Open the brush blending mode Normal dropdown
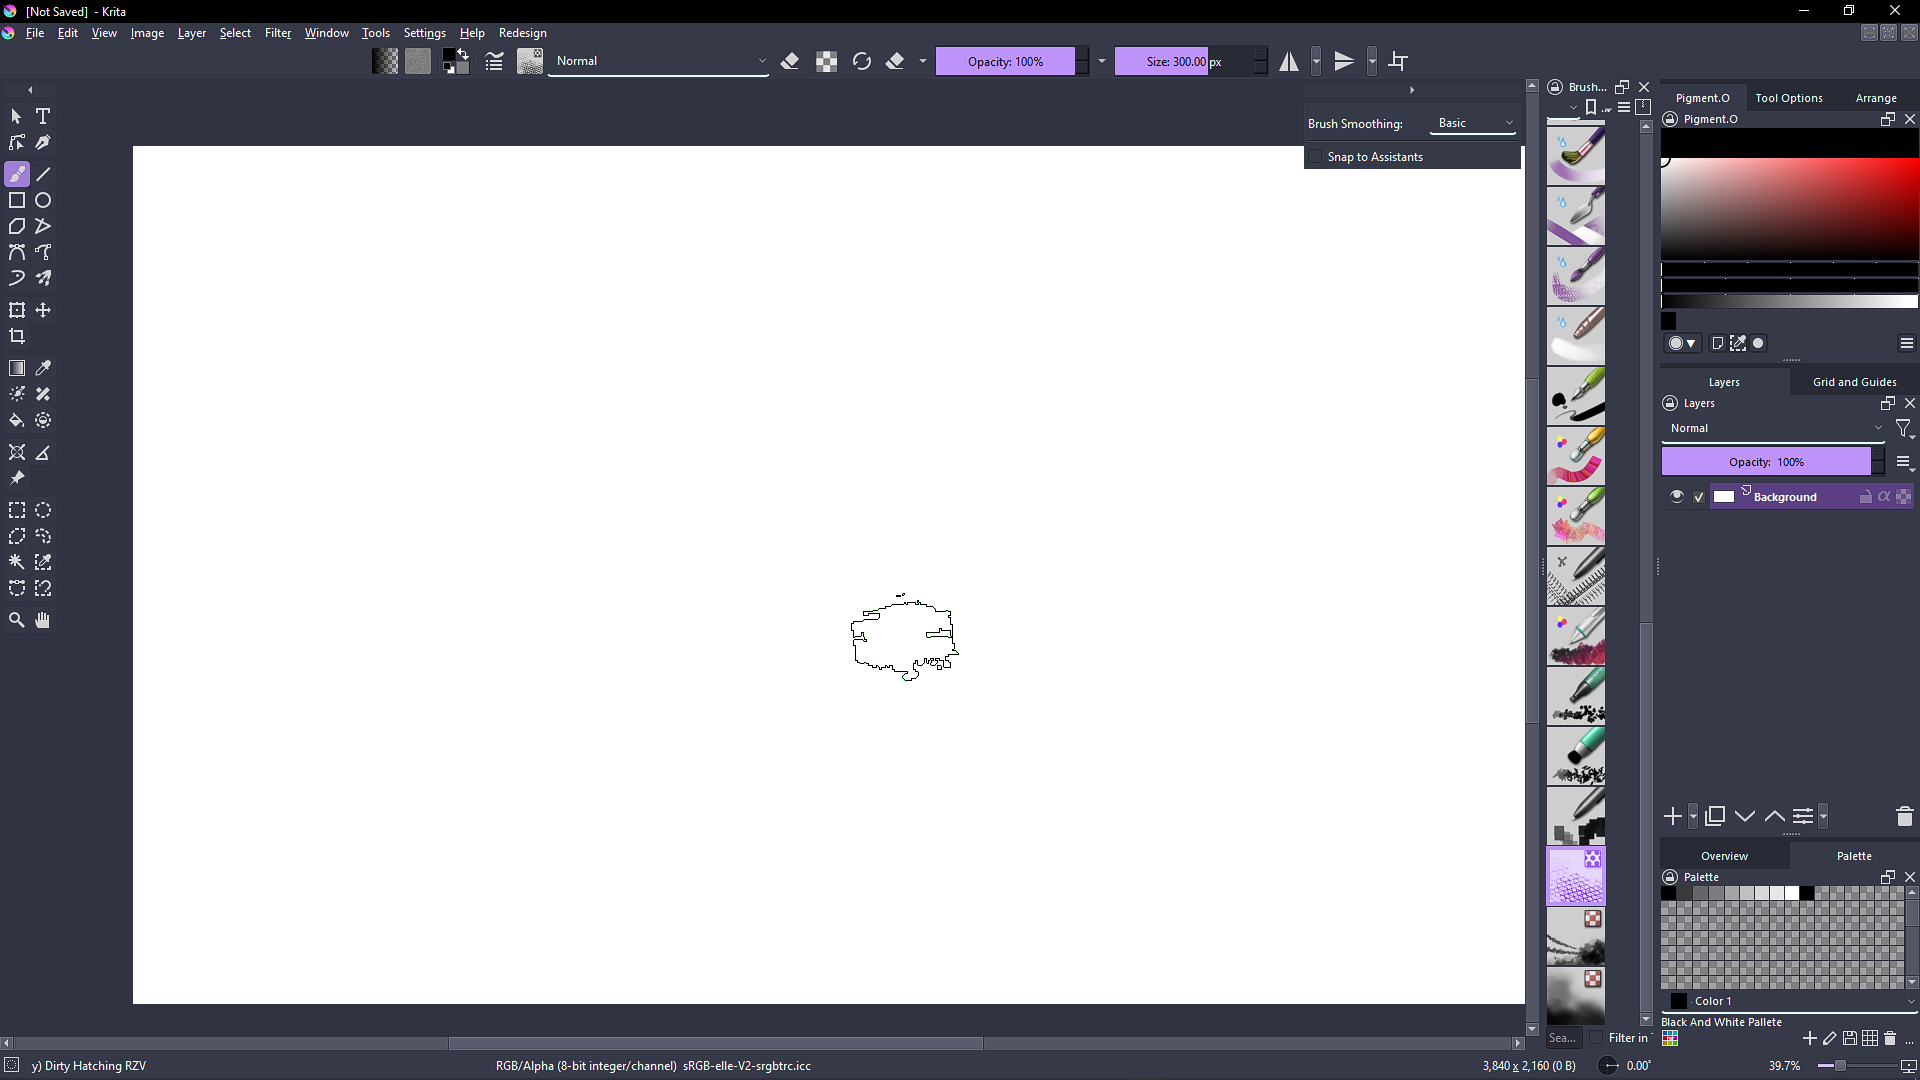 coord(660,62)
